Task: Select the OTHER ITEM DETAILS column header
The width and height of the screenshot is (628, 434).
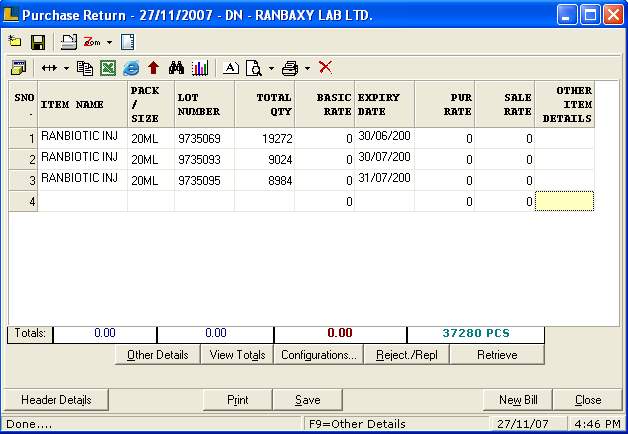Action: tap(565, 104)
